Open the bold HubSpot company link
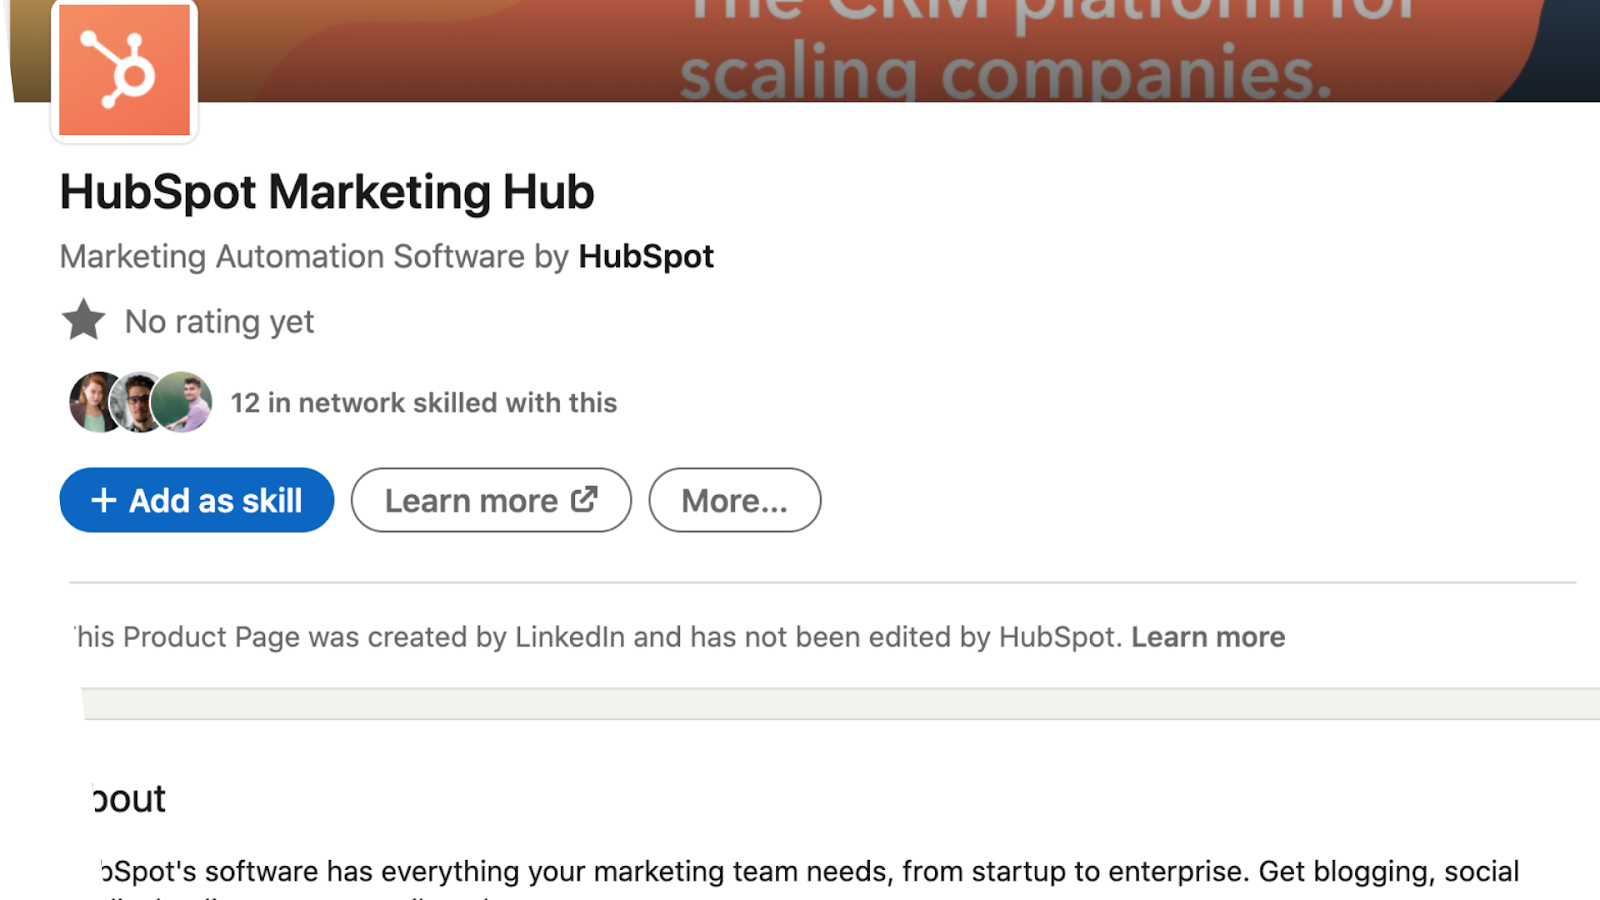 (x=646, y=257)
